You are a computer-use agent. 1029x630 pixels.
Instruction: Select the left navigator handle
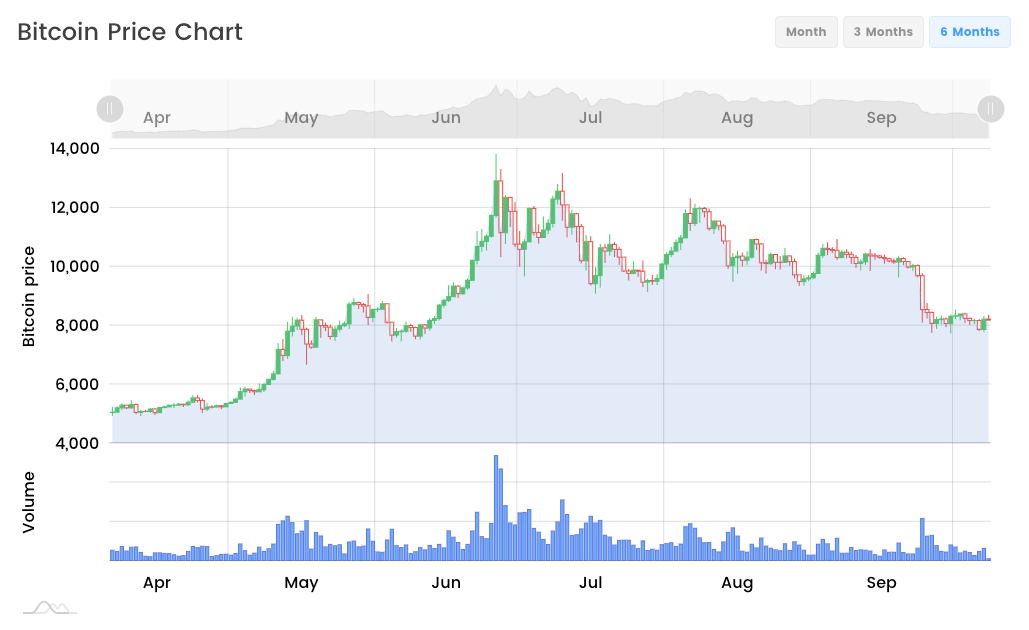[x=110, y=108]
